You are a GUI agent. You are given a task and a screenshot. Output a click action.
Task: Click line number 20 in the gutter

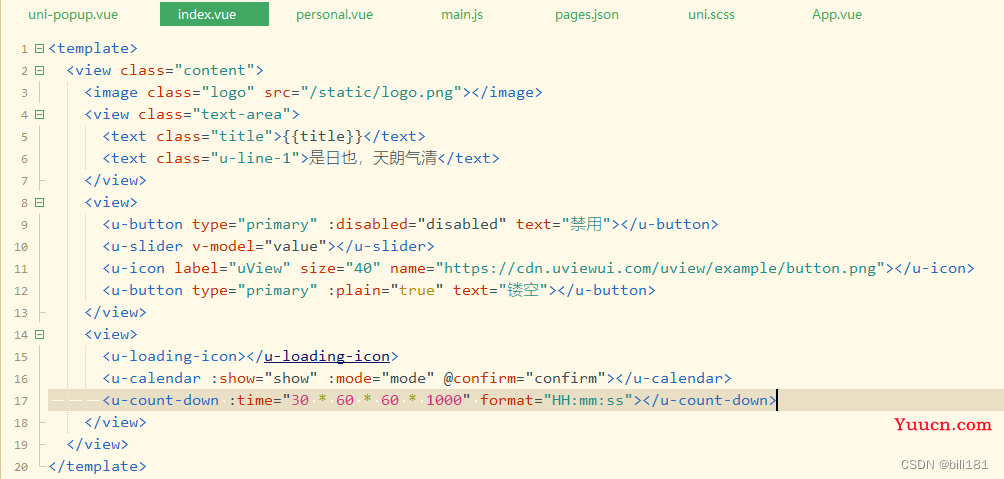pos(20,467)
